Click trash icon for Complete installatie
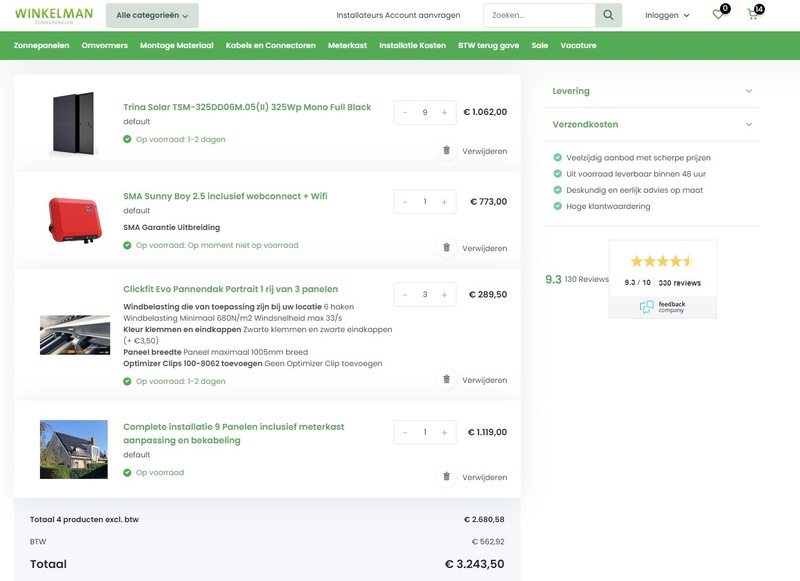The image size is (800, 581). [446, 477]
